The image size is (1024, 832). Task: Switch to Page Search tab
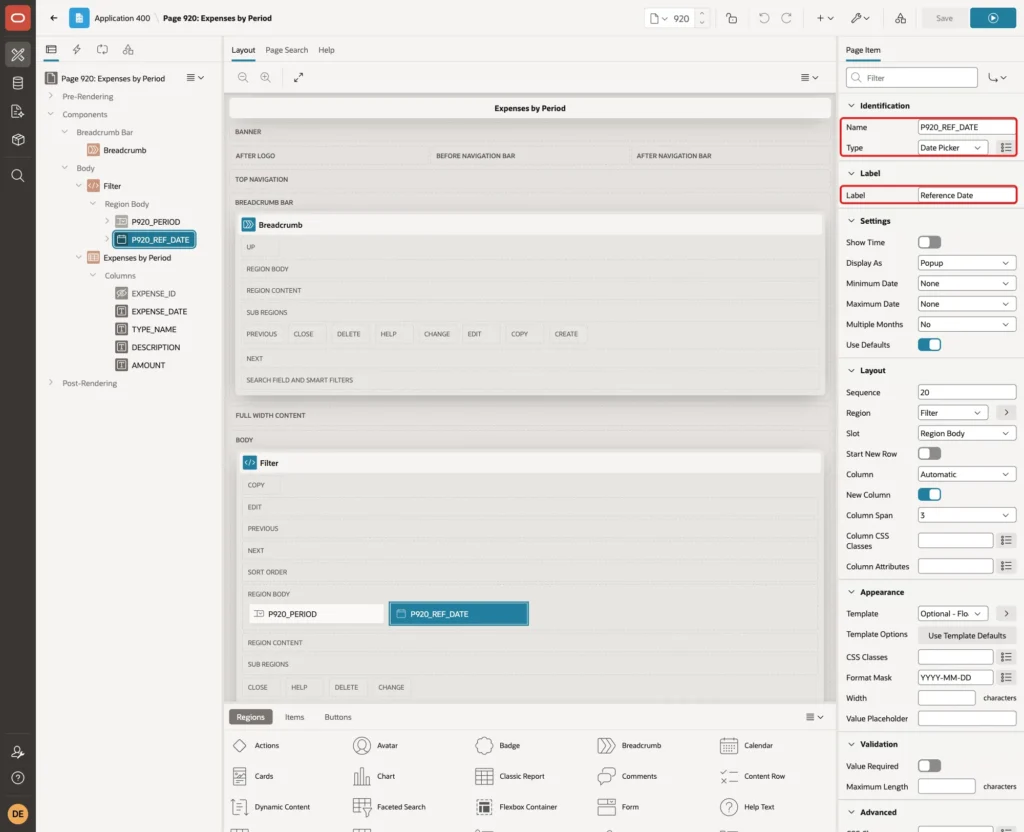(286, 50)
